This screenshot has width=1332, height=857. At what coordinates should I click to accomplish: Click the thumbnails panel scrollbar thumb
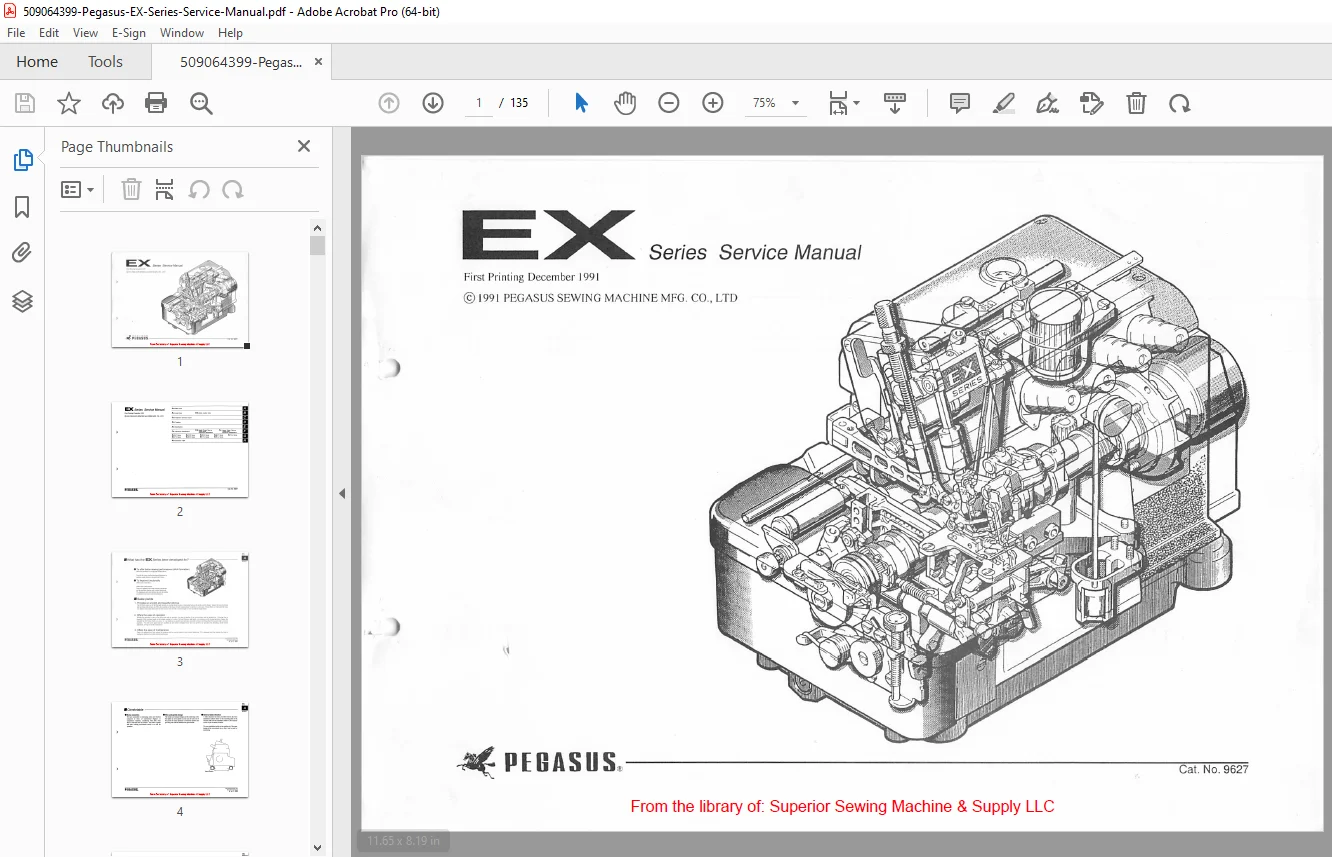pos(317,246)
